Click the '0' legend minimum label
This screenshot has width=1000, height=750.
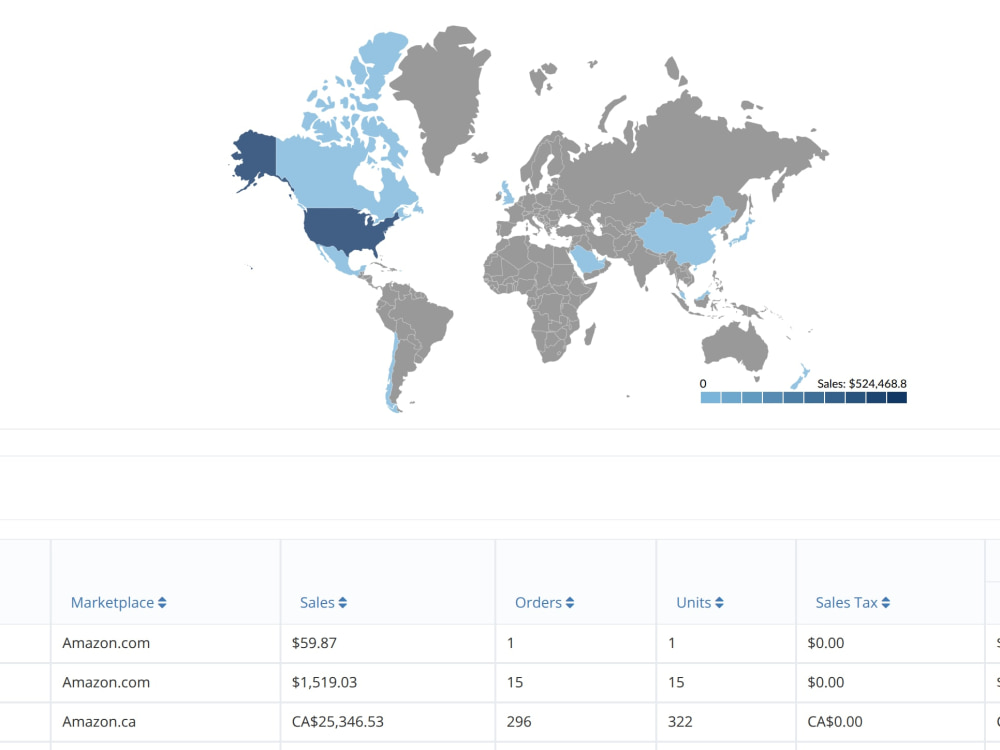point(703,384)
